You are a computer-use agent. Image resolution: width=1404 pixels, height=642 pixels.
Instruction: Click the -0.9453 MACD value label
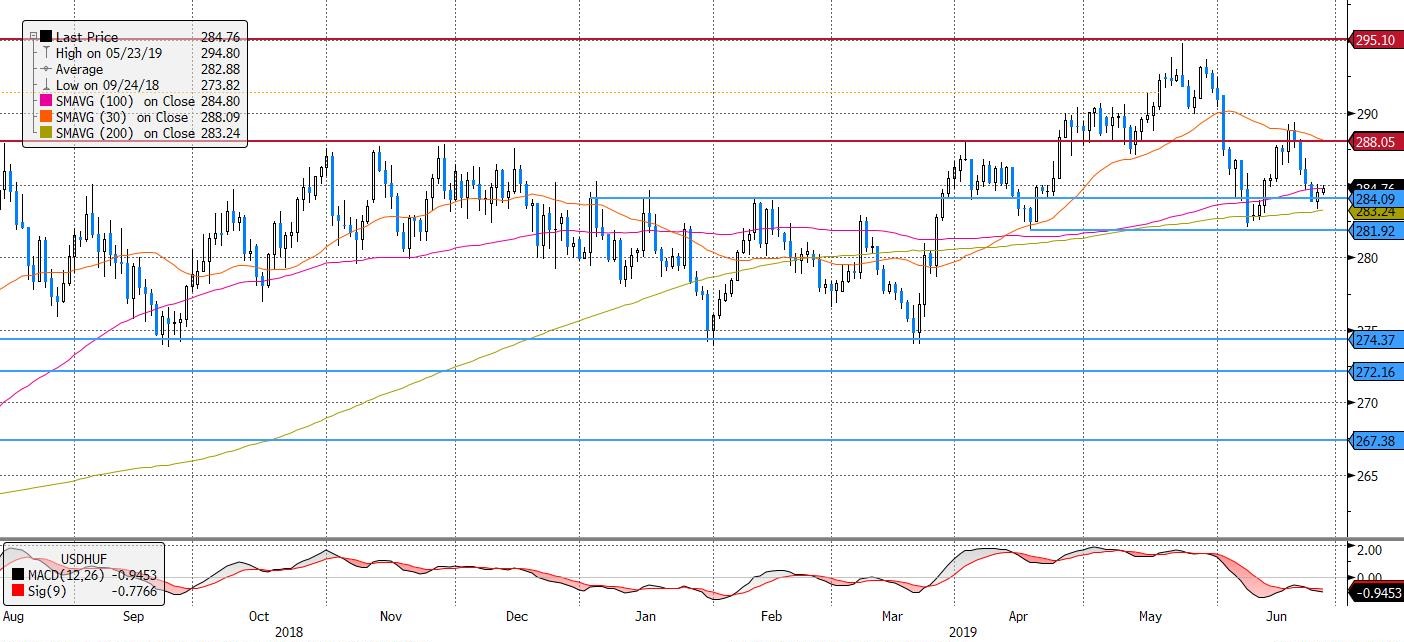(x=1377, y=593)
